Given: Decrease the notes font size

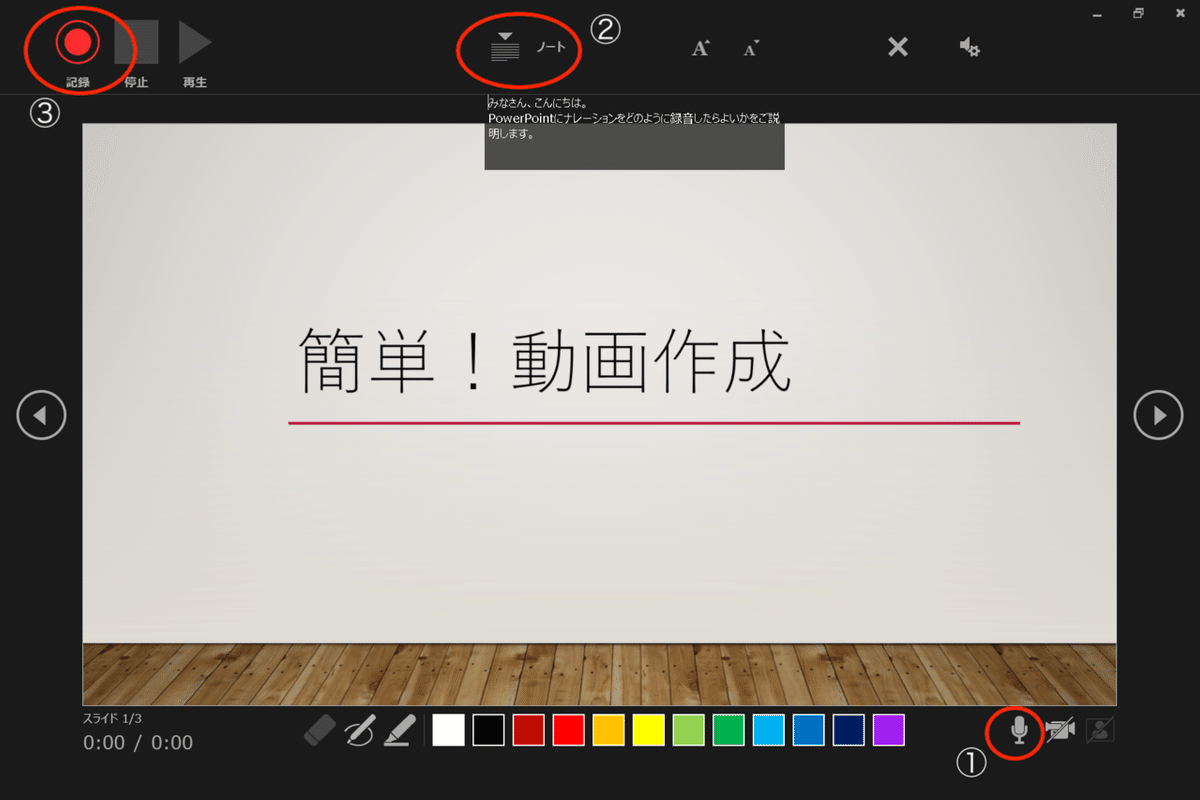Looking at the screenshot, I should tap(751, 47).
